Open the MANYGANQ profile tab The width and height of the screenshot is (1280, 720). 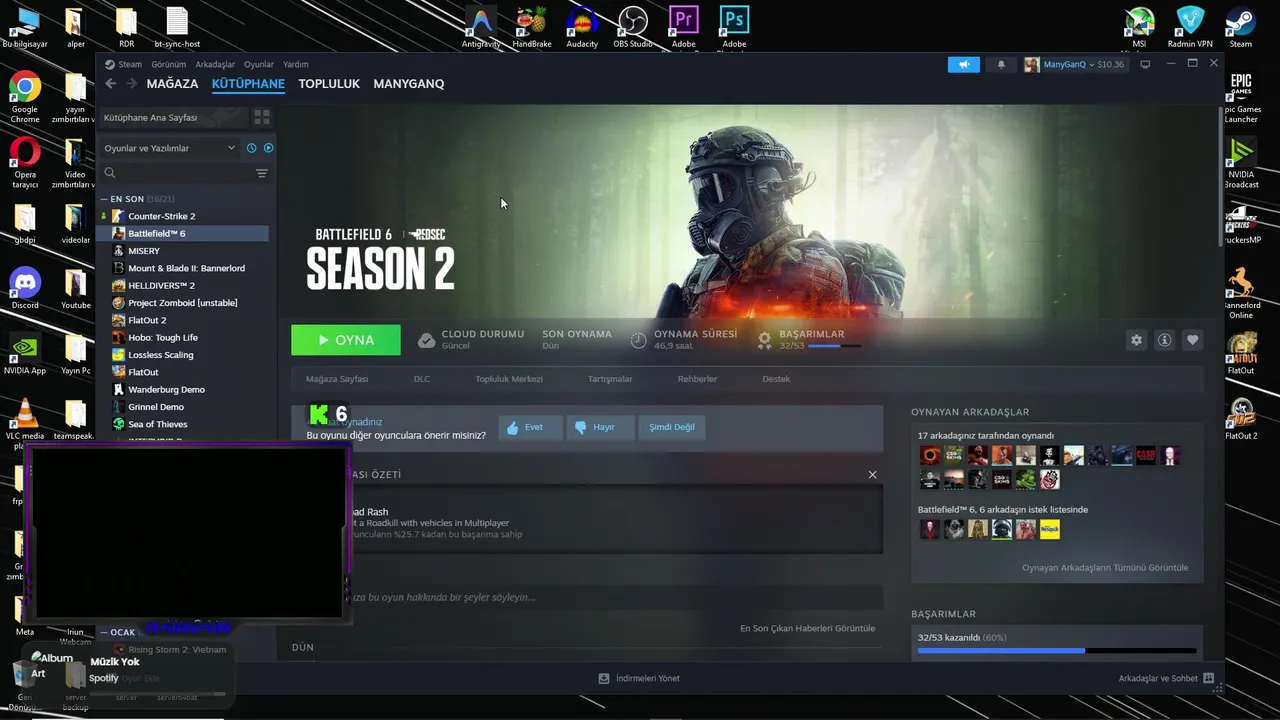409,84
